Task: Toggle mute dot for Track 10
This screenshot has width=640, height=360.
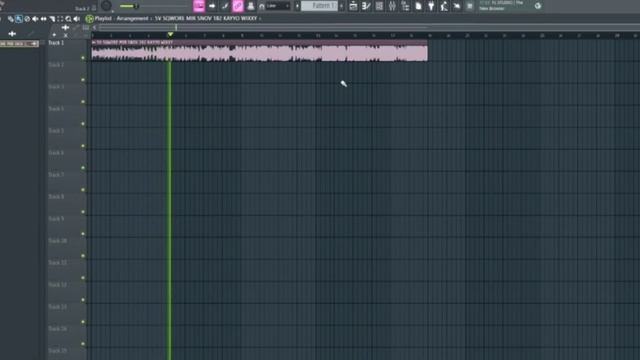Action: [x=83, y=256]
